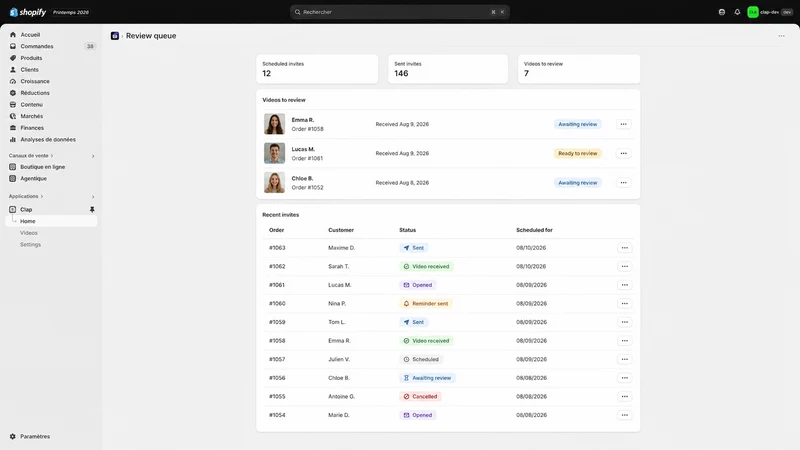Open Lucas M. video thumbnail

(x=274, y=153)
